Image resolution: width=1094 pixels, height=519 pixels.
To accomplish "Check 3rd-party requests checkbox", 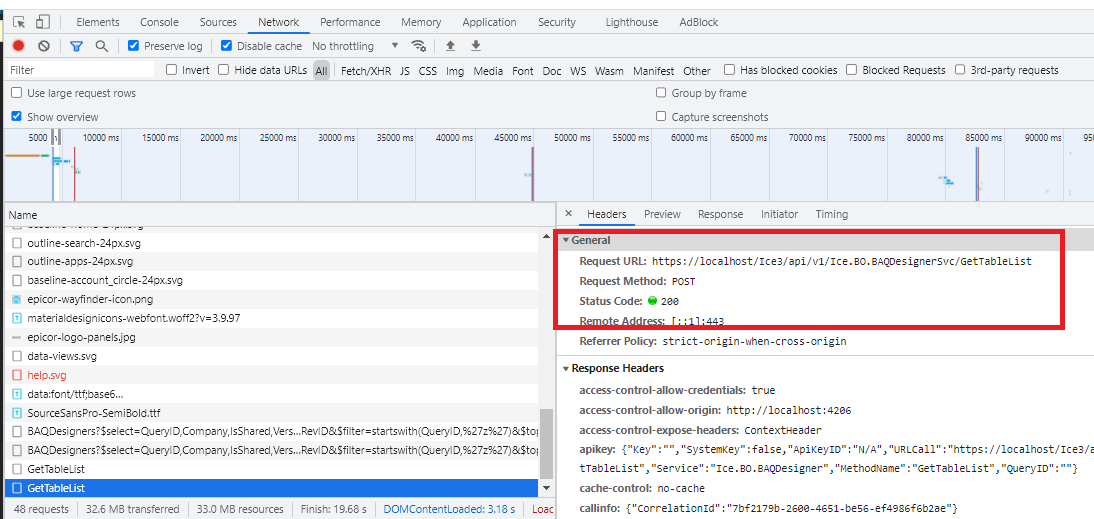I will pyautogui.click(x=960, y=70).
